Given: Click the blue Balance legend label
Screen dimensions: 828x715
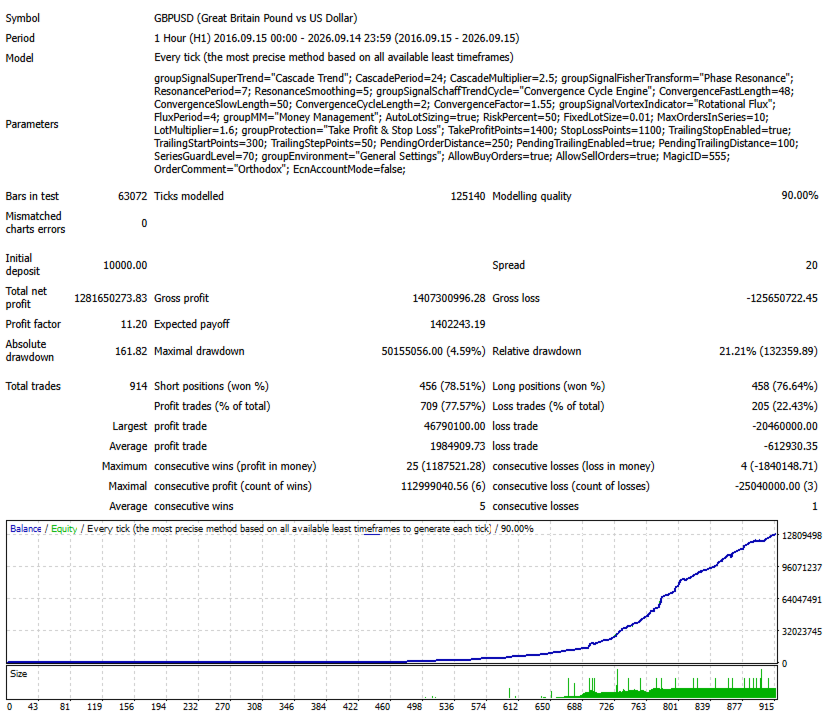Looking at the screenshot, I should click(25, 529).
